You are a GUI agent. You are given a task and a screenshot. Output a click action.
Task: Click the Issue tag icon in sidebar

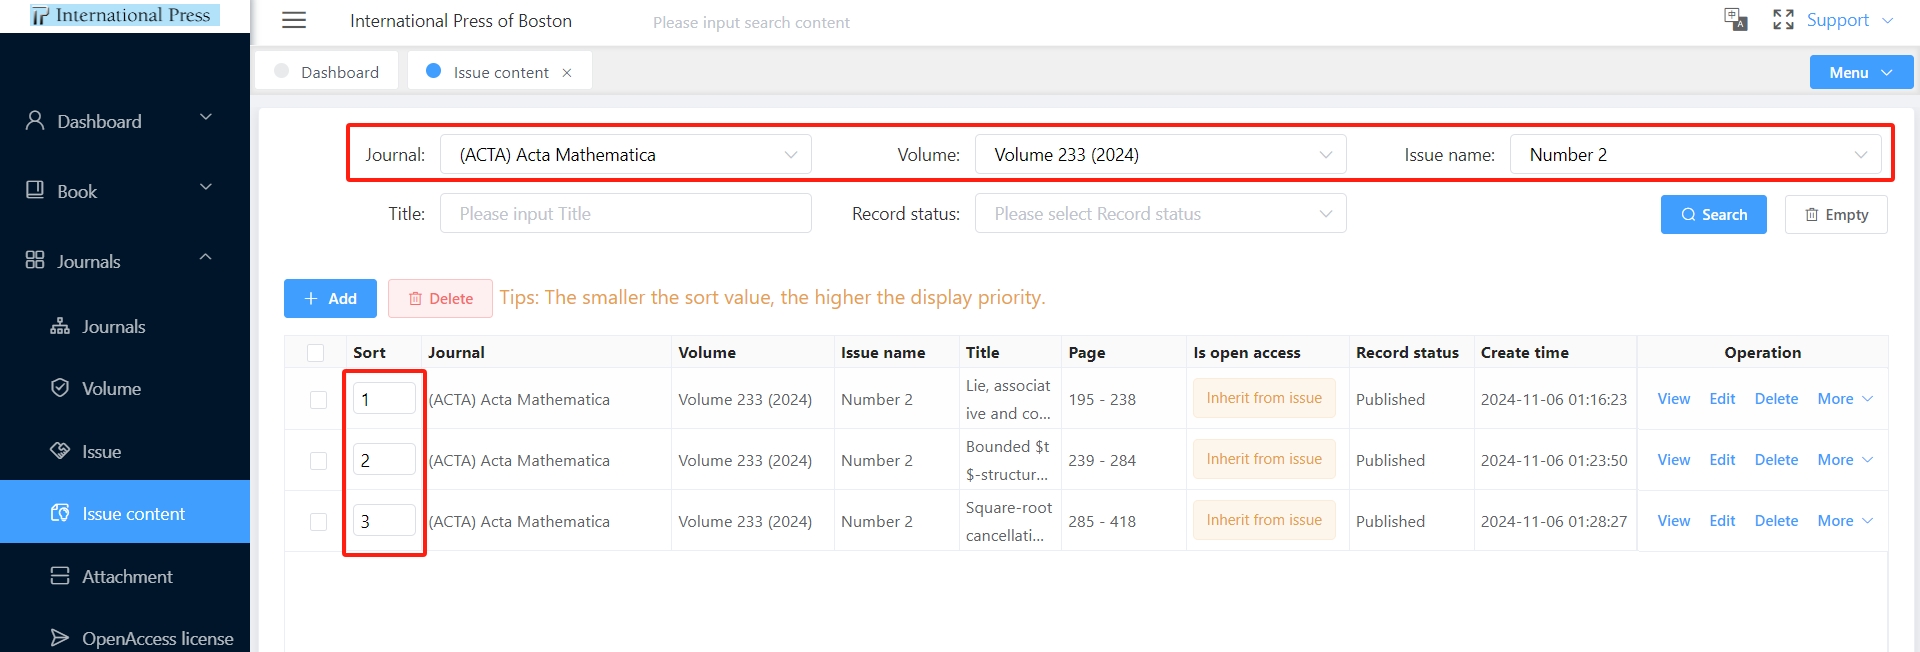tap(60, 451)
